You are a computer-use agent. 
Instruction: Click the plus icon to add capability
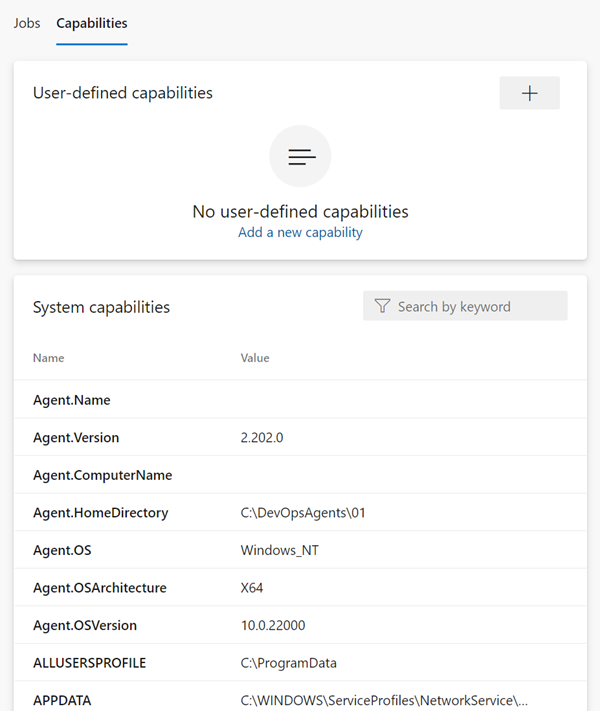(x=529, y=93)
